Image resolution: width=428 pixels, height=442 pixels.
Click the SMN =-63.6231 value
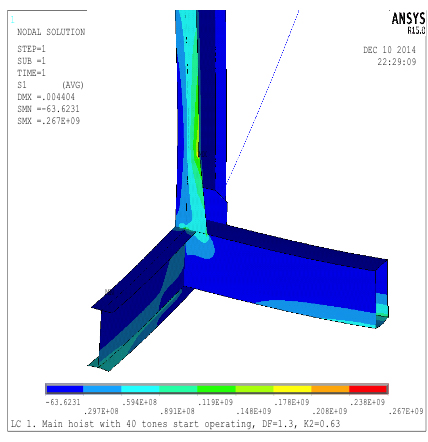(48, 109)
